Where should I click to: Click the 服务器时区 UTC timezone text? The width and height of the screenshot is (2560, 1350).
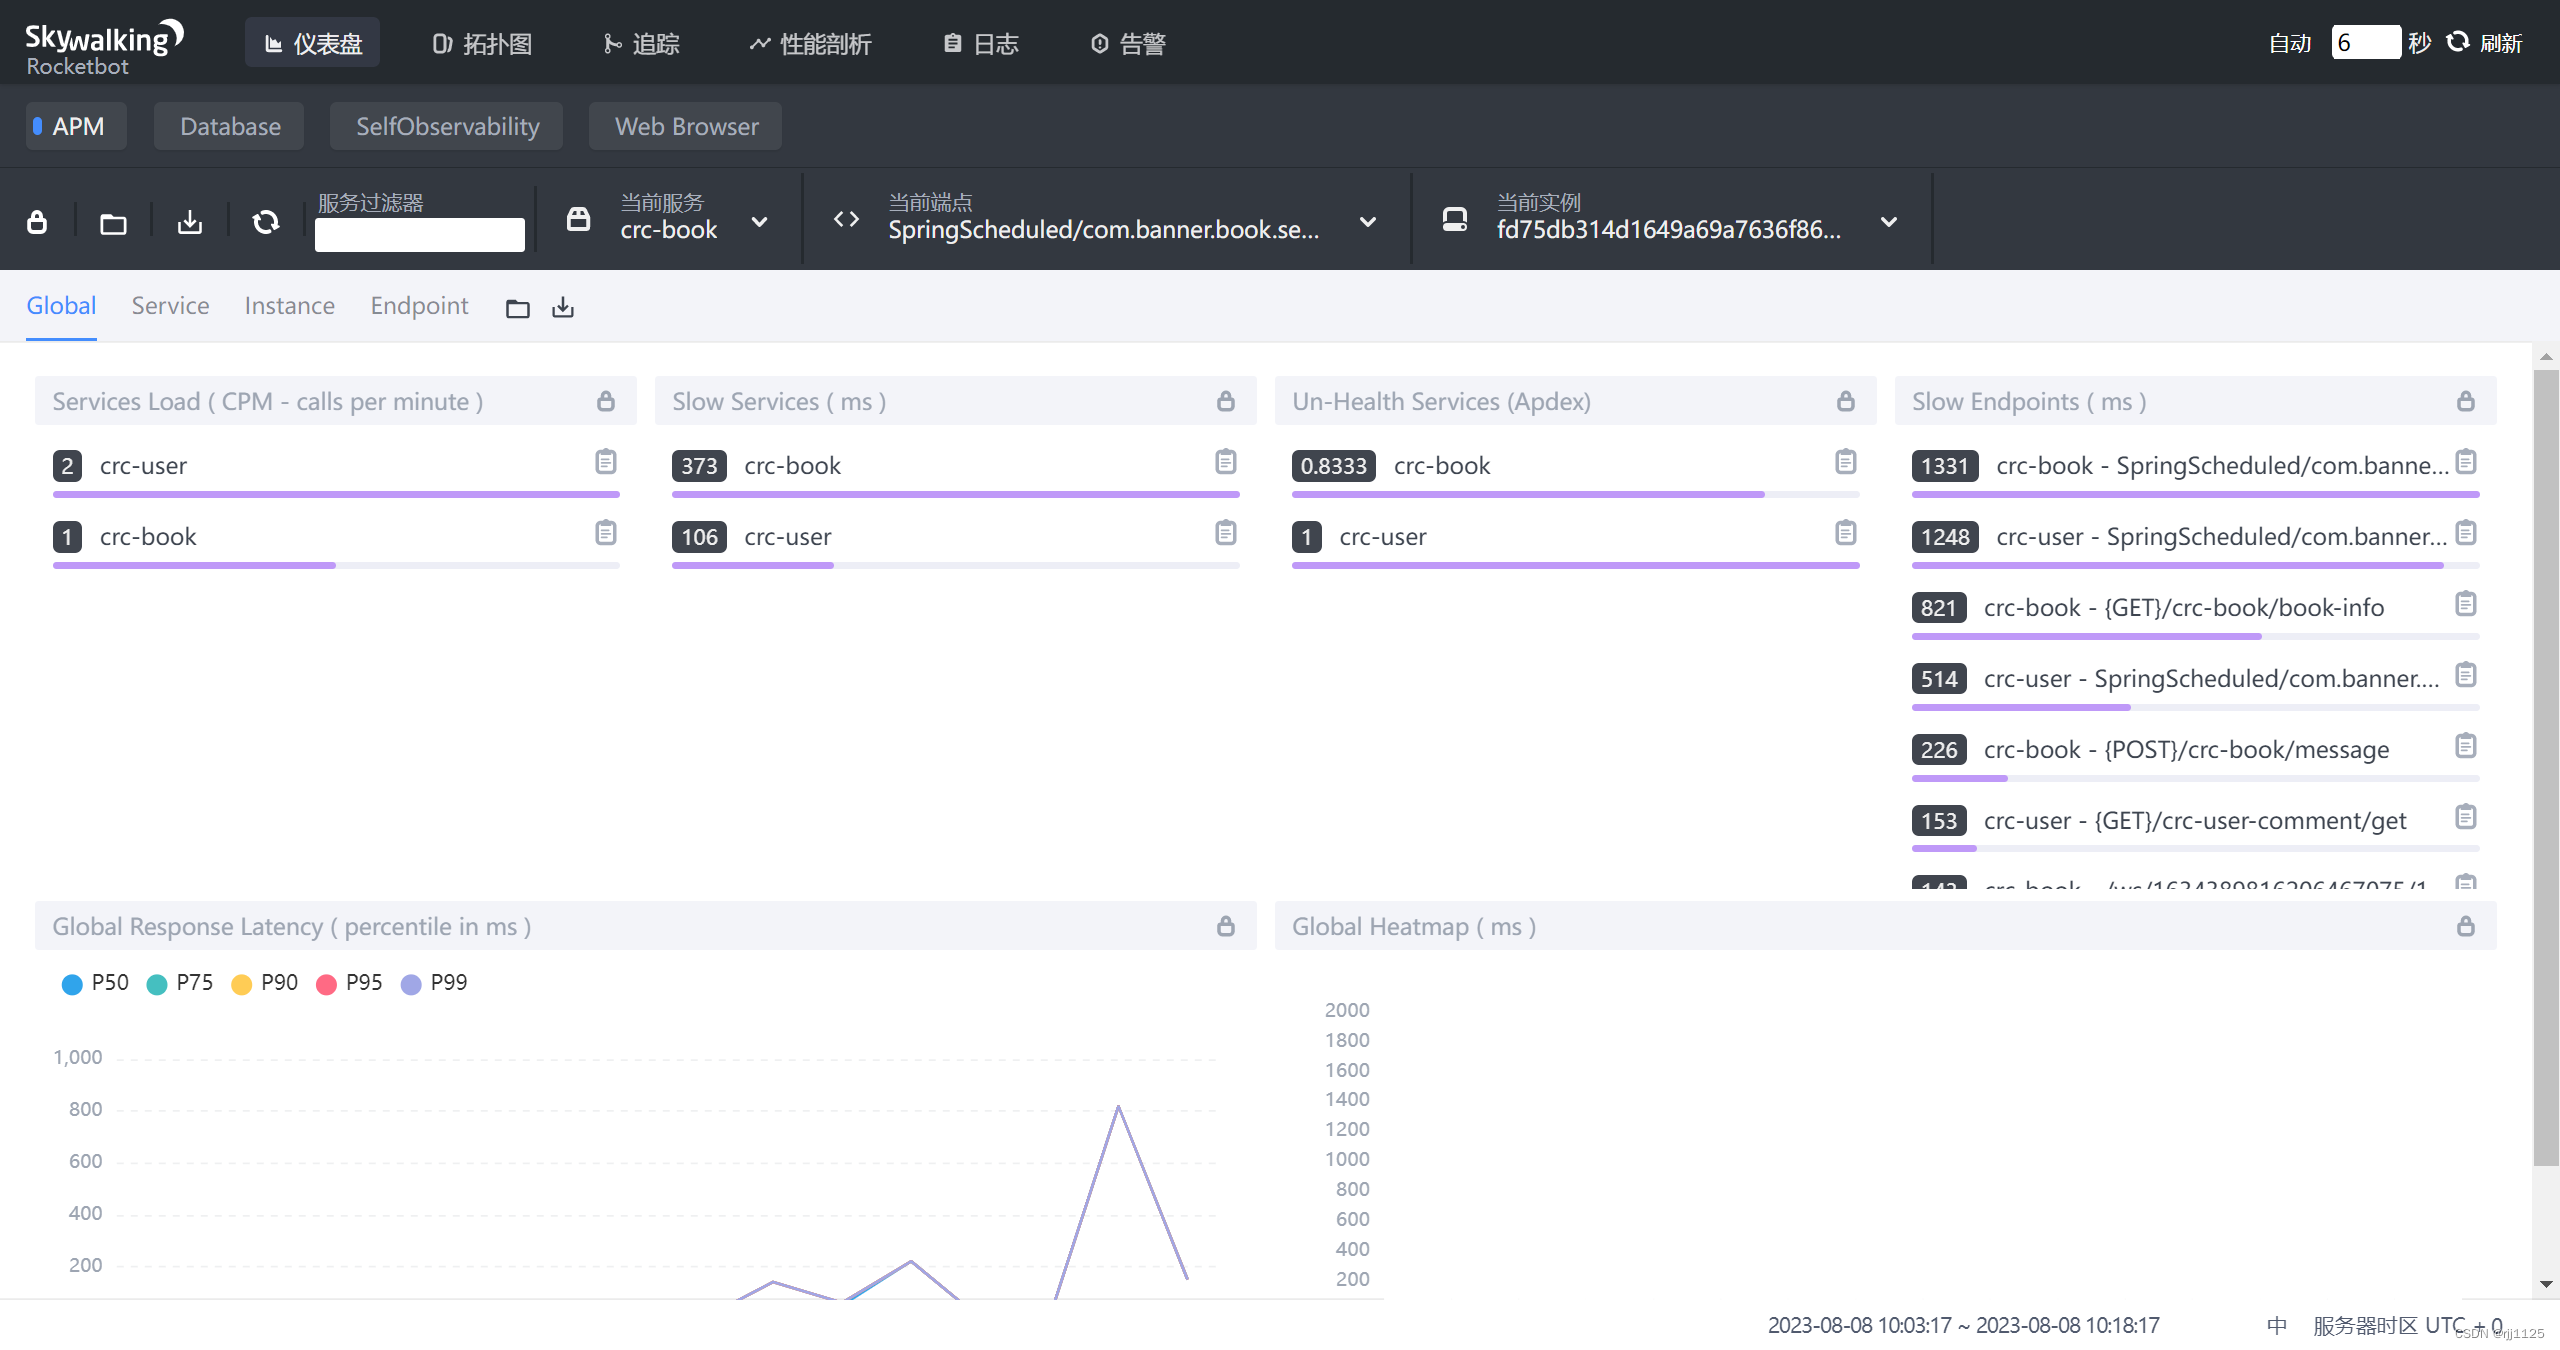click(x=2407, y=1325)
